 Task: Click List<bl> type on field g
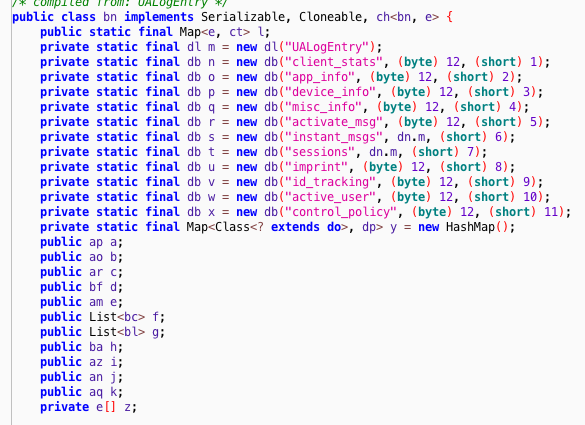tap(117, 332)
